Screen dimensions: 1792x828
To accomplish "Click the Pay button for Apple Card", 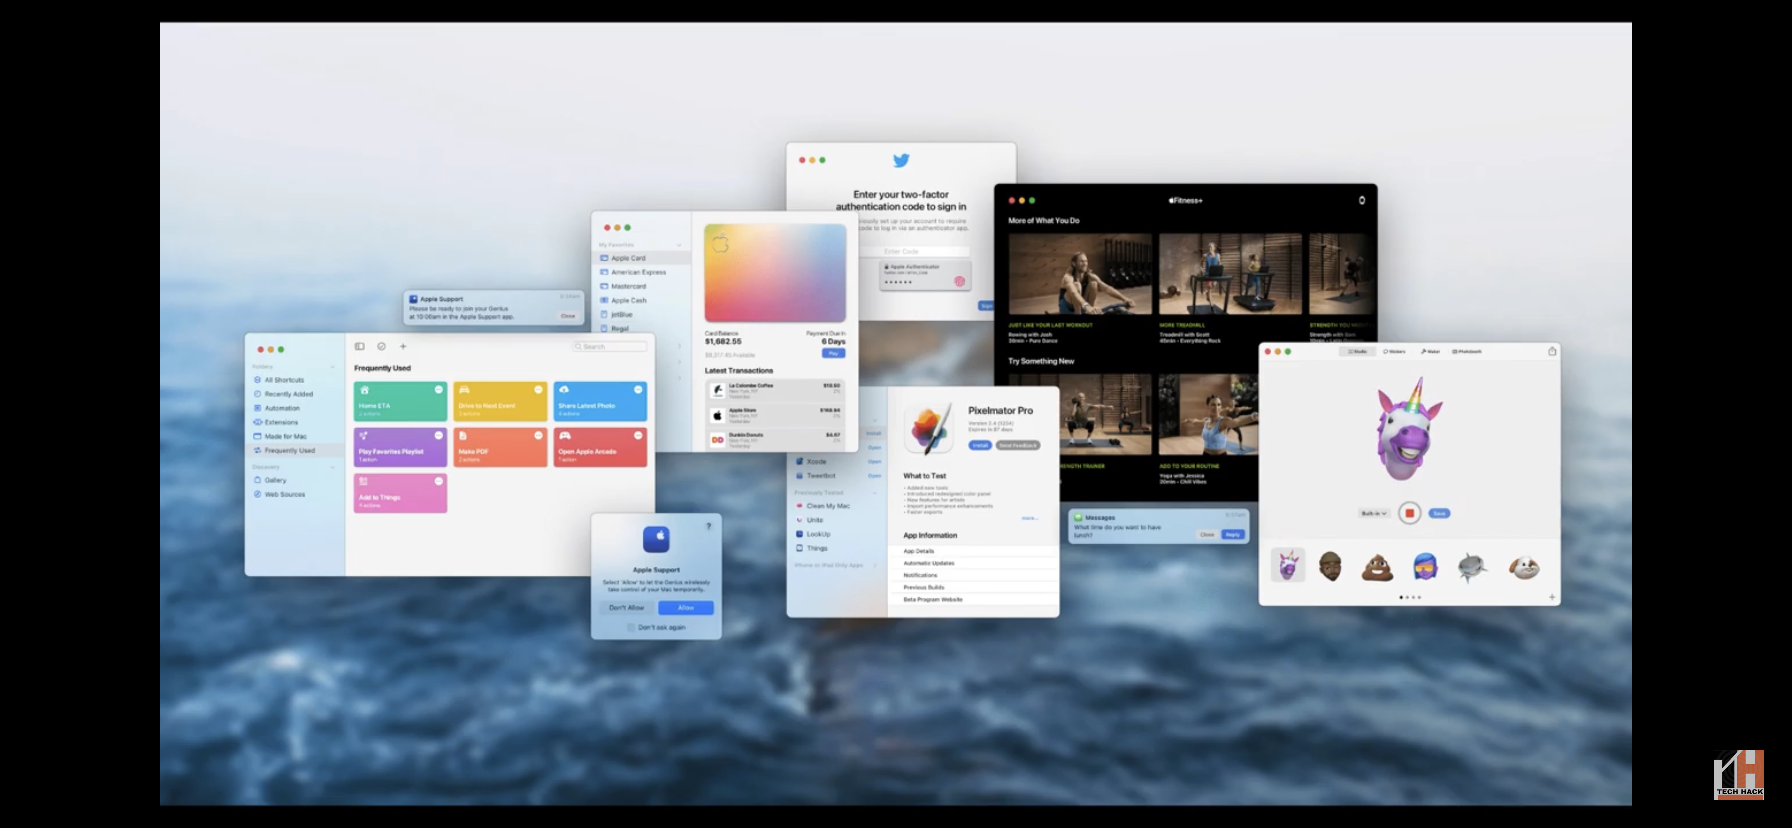I will (x=833, y=353).
